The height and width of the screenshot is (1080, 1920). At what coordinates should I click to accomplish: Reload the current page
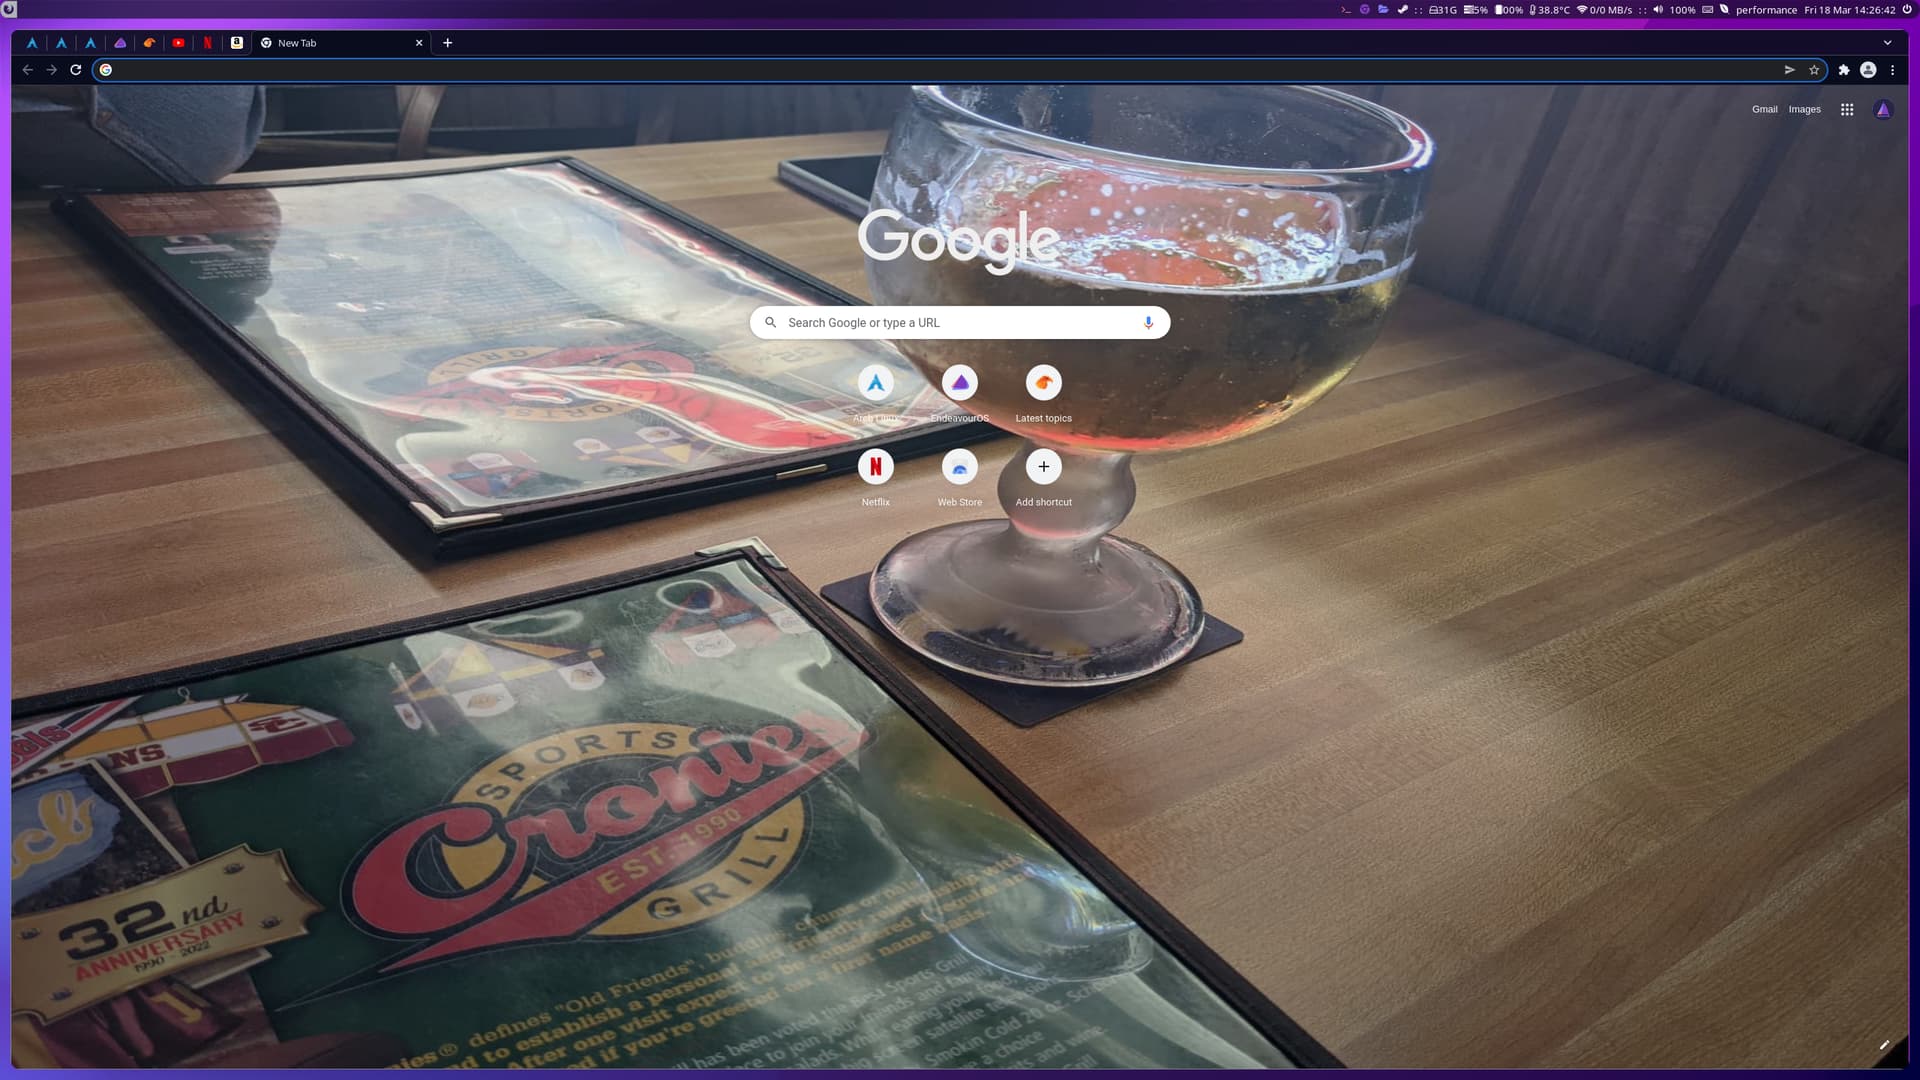pyautogui.click(x=75, y=70)
